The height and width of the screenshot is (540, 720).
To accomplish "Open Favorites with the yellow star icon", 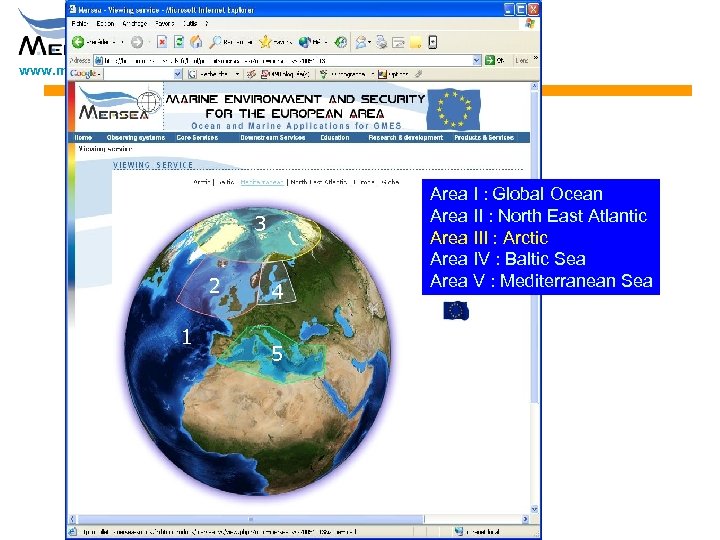I will 265,42.
